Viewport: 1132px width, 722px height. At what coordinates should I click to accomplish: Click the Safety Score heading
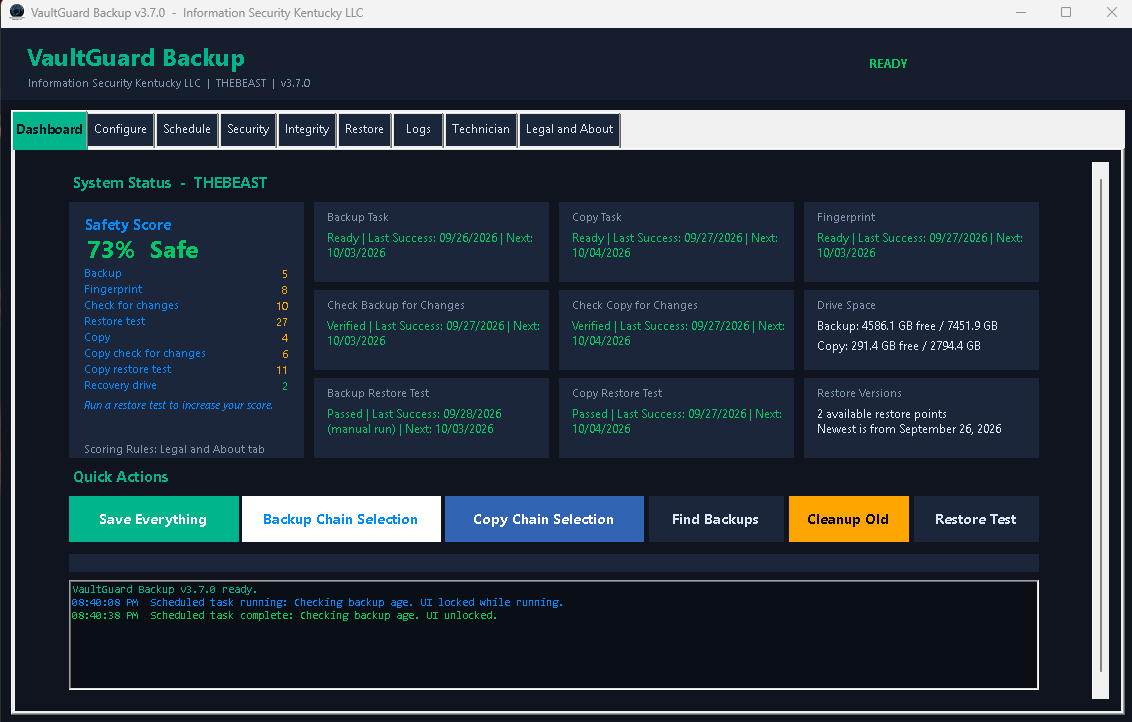point(129,225)
